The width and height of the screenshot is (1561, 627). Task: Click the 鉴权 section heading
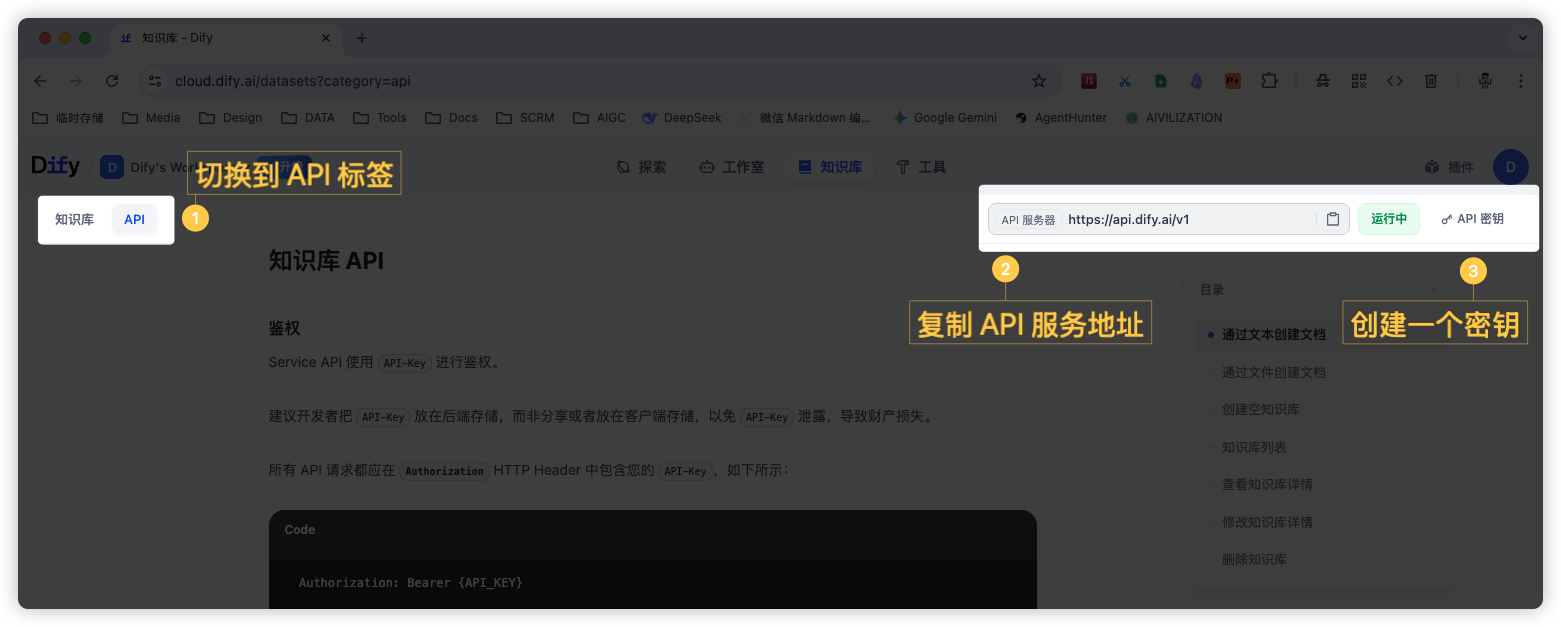click(x=285, y=328)
